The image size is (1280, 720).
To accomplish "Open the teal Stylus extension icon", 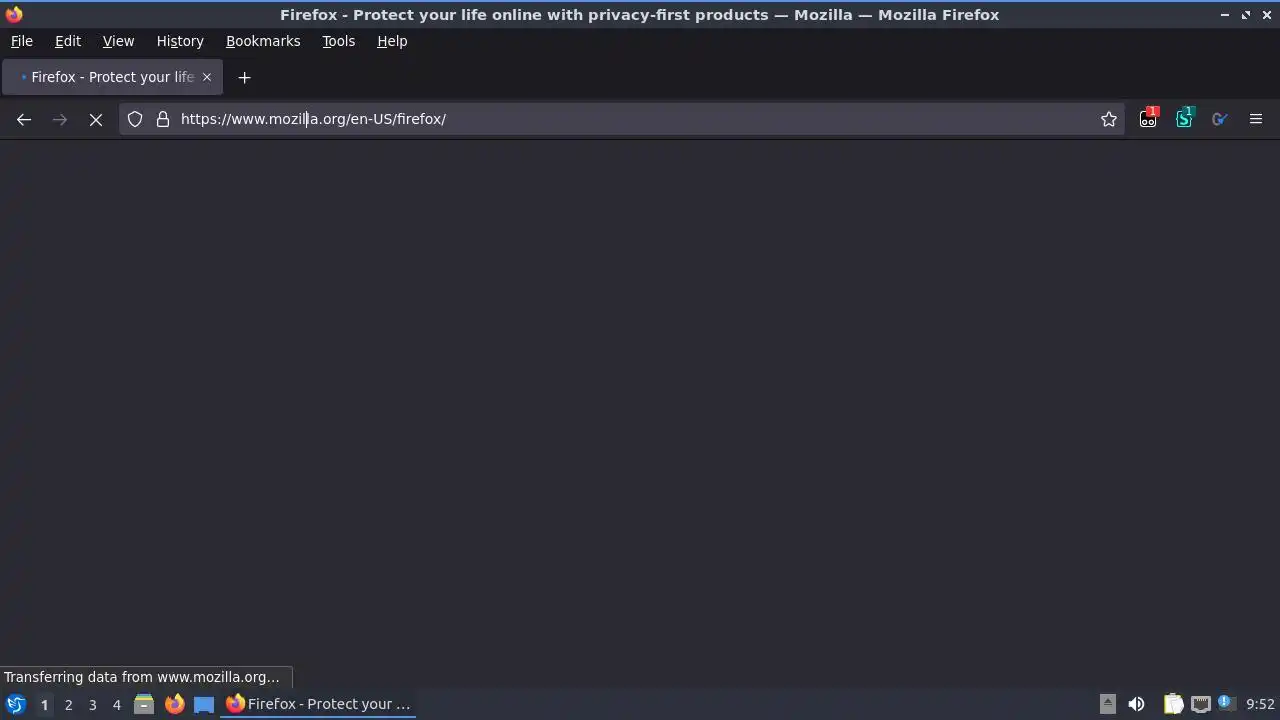I will coord(1184,119).
